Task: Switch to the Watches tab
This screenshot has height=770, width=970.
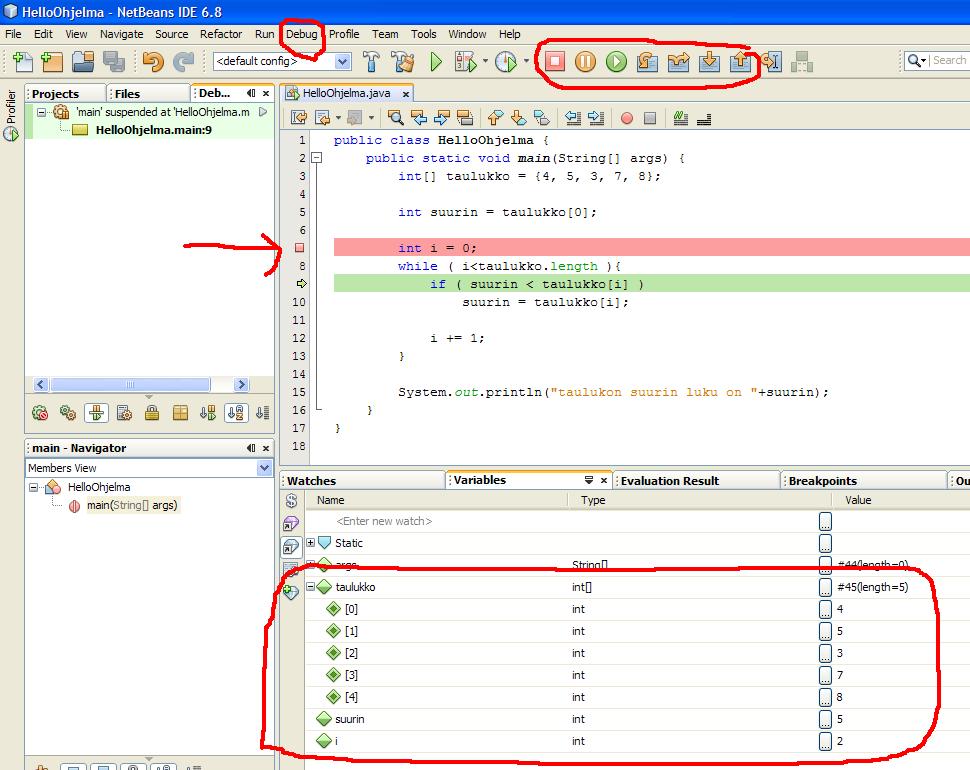Action: (x=363, y=481)
